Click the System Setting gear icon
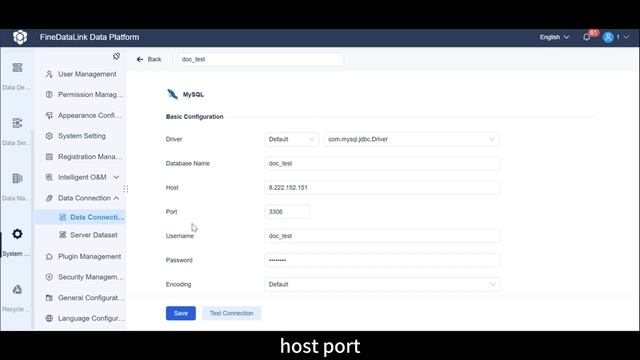The image size is (640, 360). click(x=49, y=136)
